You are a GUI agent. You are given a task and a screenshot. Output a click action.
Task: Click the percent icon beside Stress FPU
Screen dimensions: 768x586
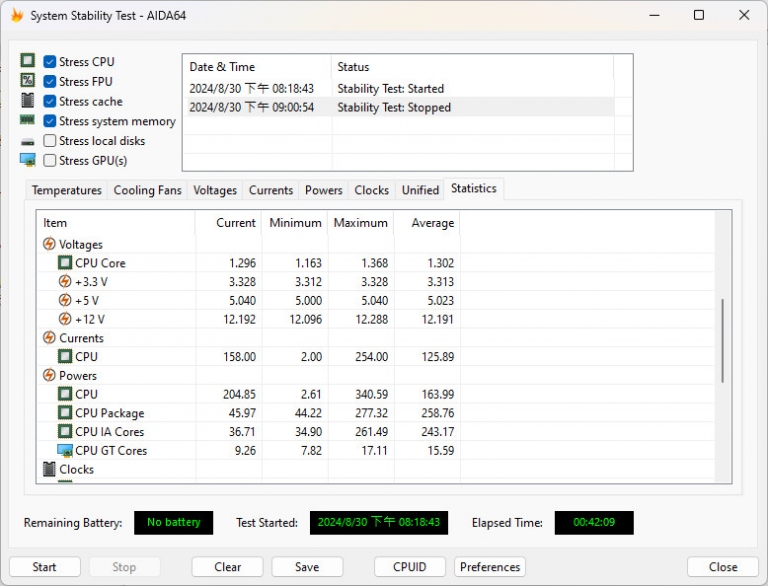tap(28, 80)
